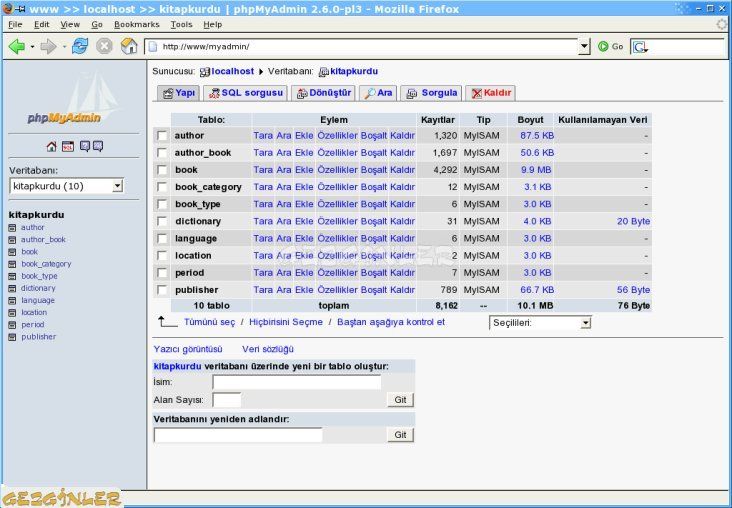Tick the language table checkbox
The image size is (732, 508).
(x=162, y=239)
